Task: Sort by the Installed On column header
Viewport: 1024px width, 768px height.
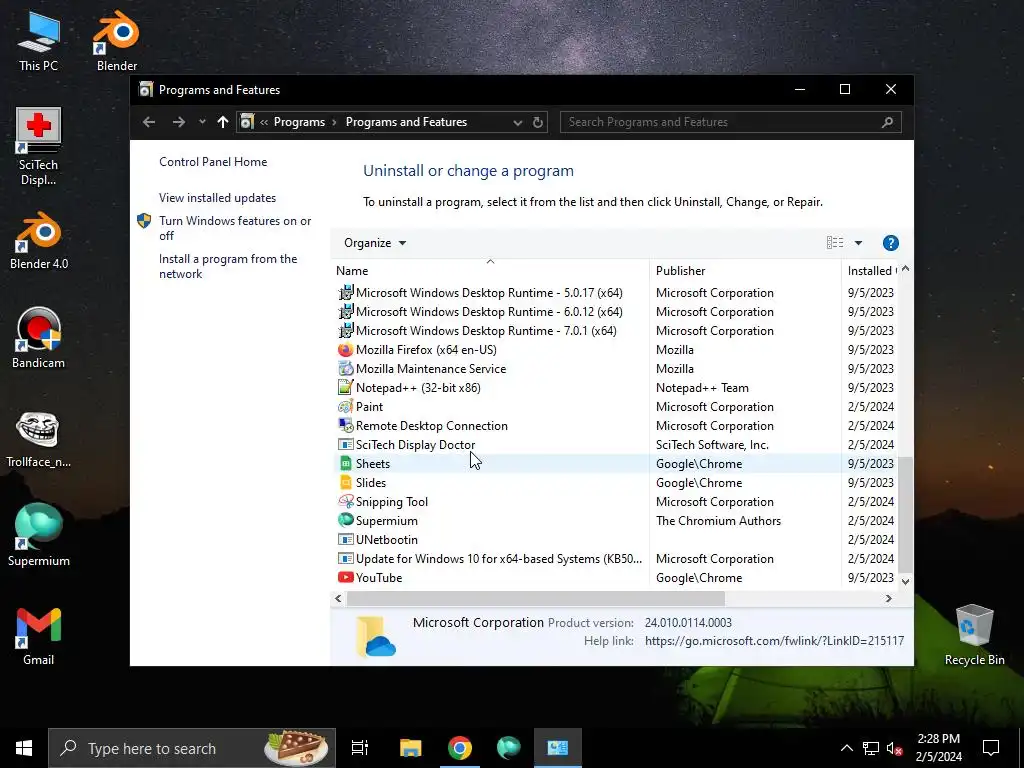Action: tap(871, 270)
